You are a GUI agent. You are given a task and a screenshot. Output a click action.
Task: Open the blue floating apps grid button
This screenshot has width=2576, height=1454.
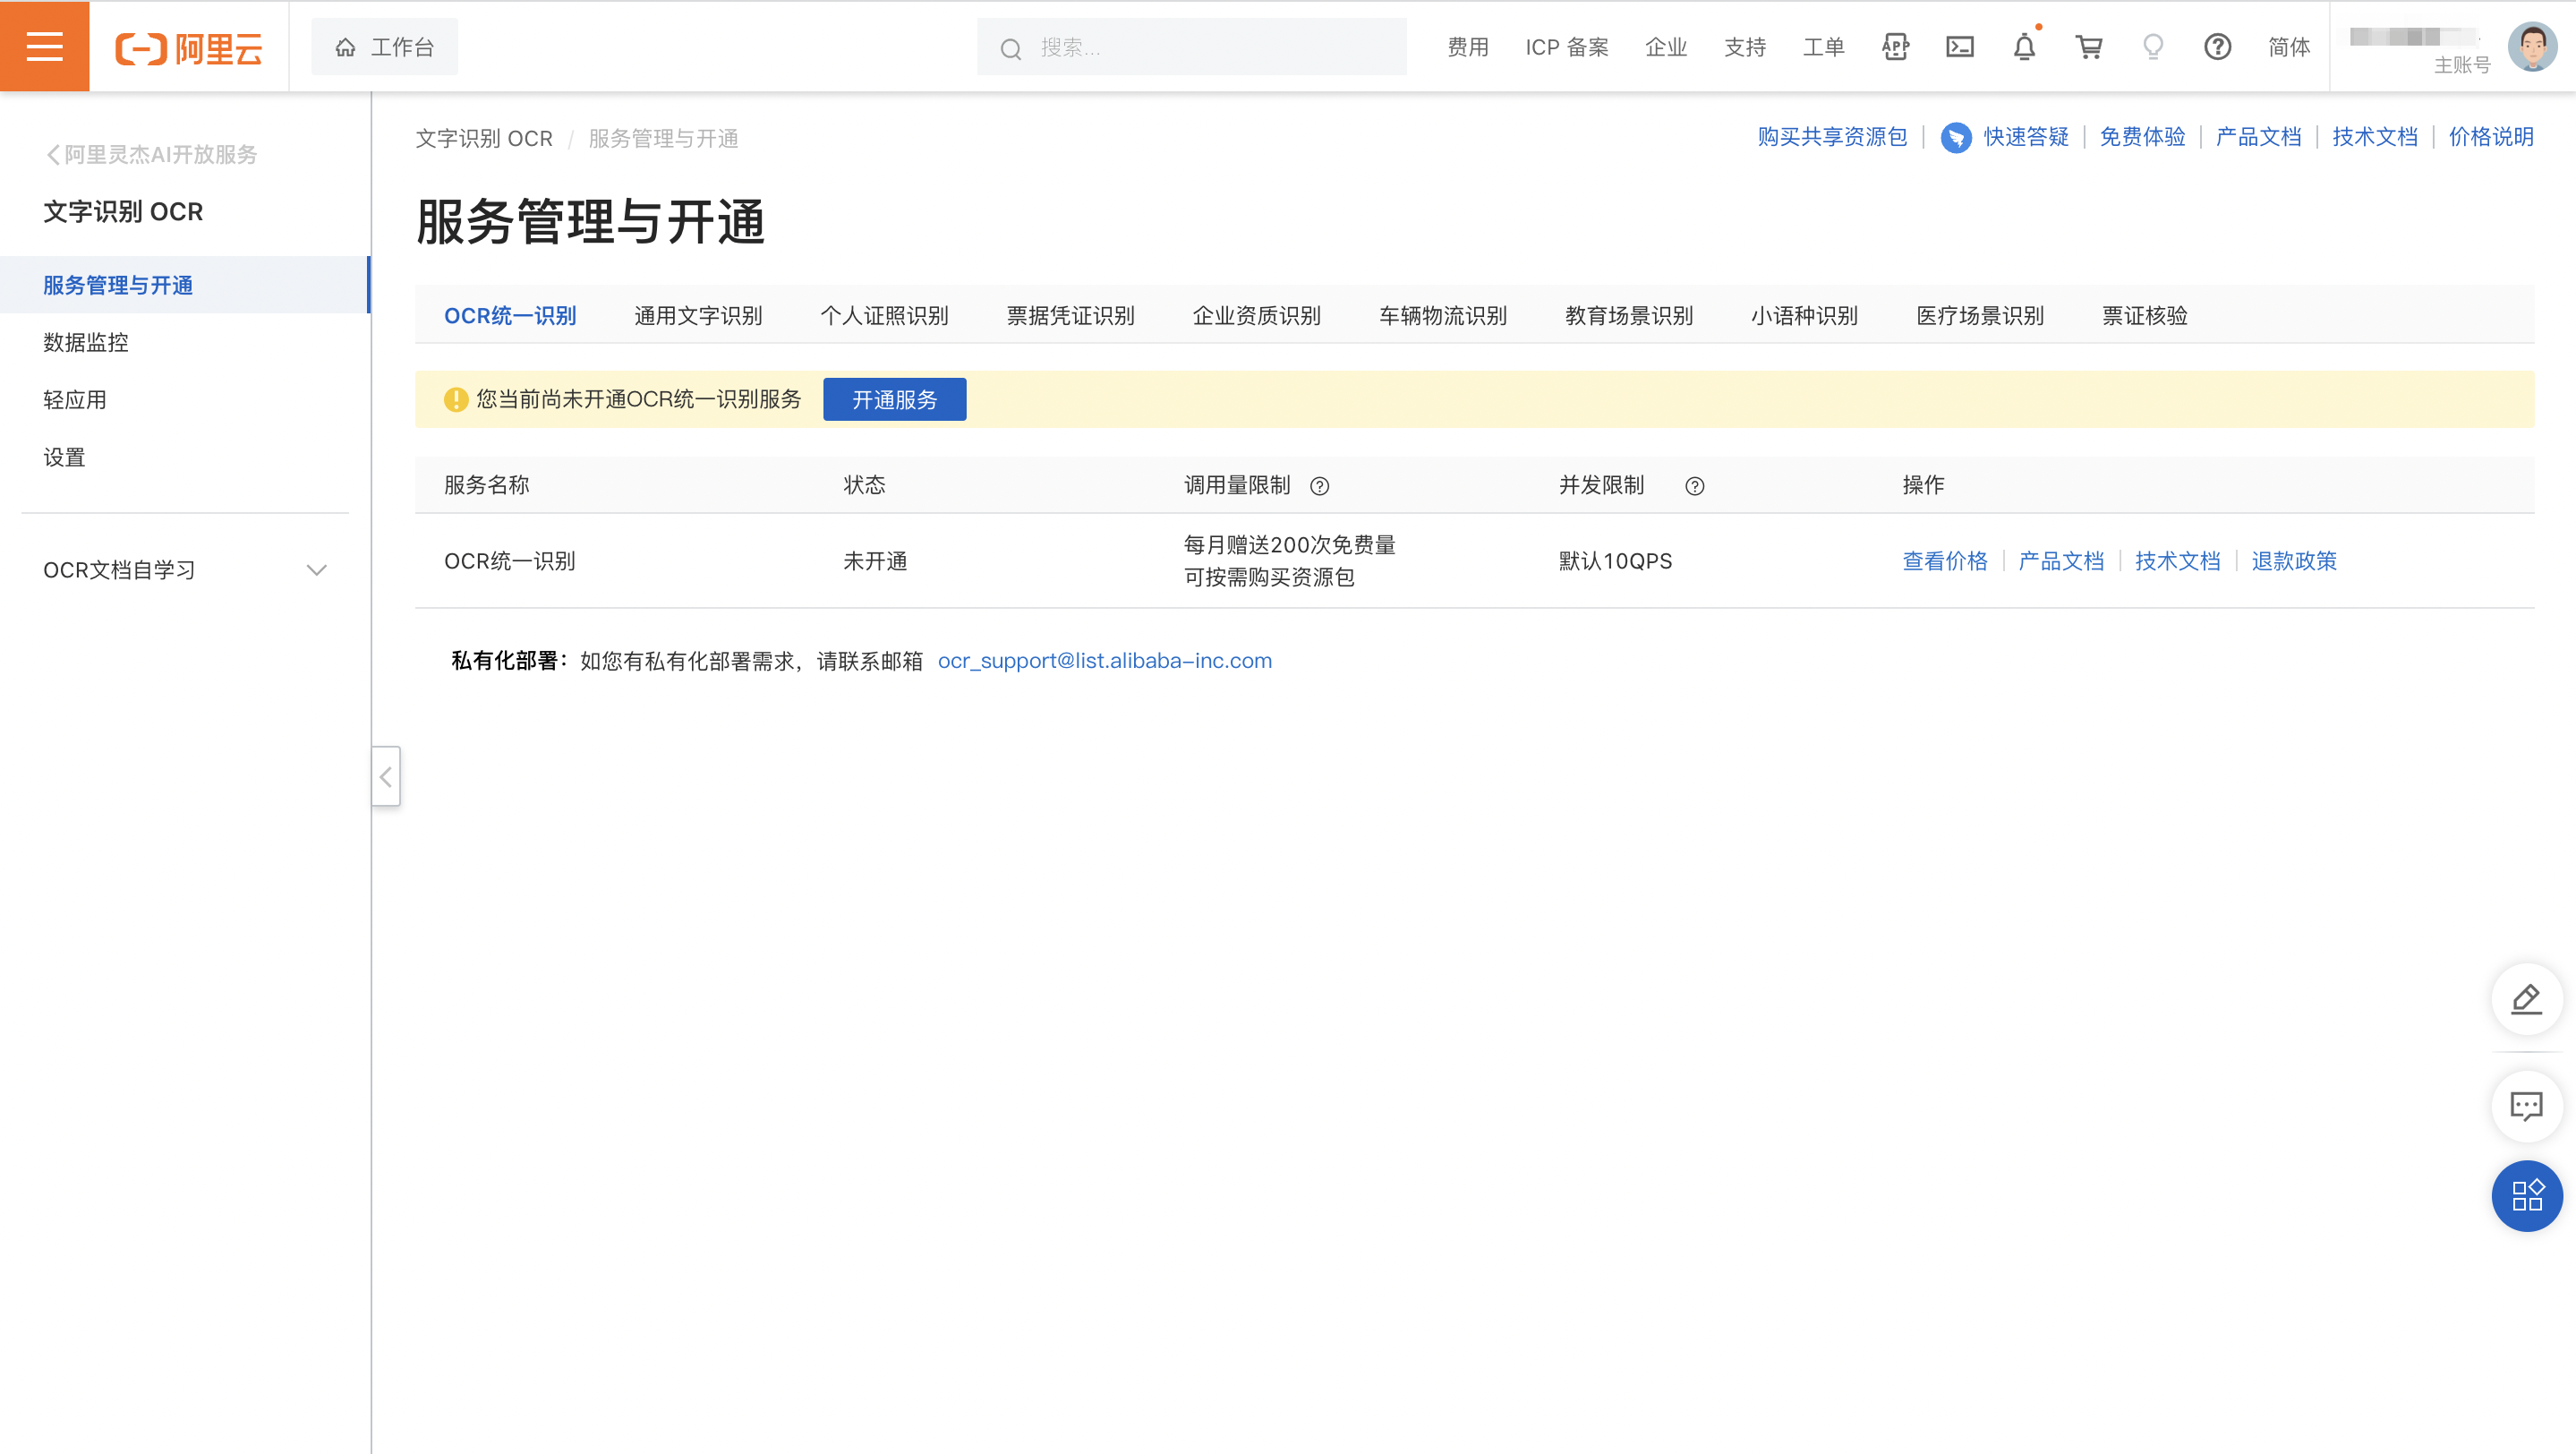point(2527,1195)
